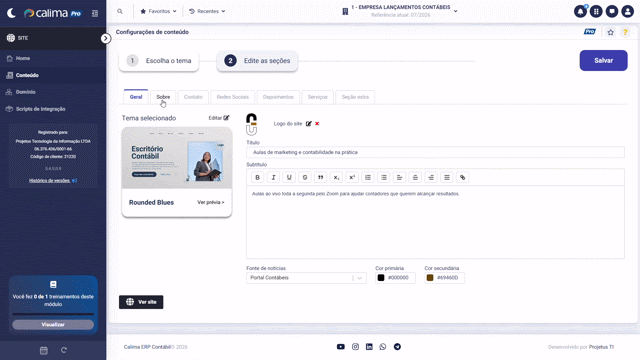Switch to Geral tab

(136, 97)
